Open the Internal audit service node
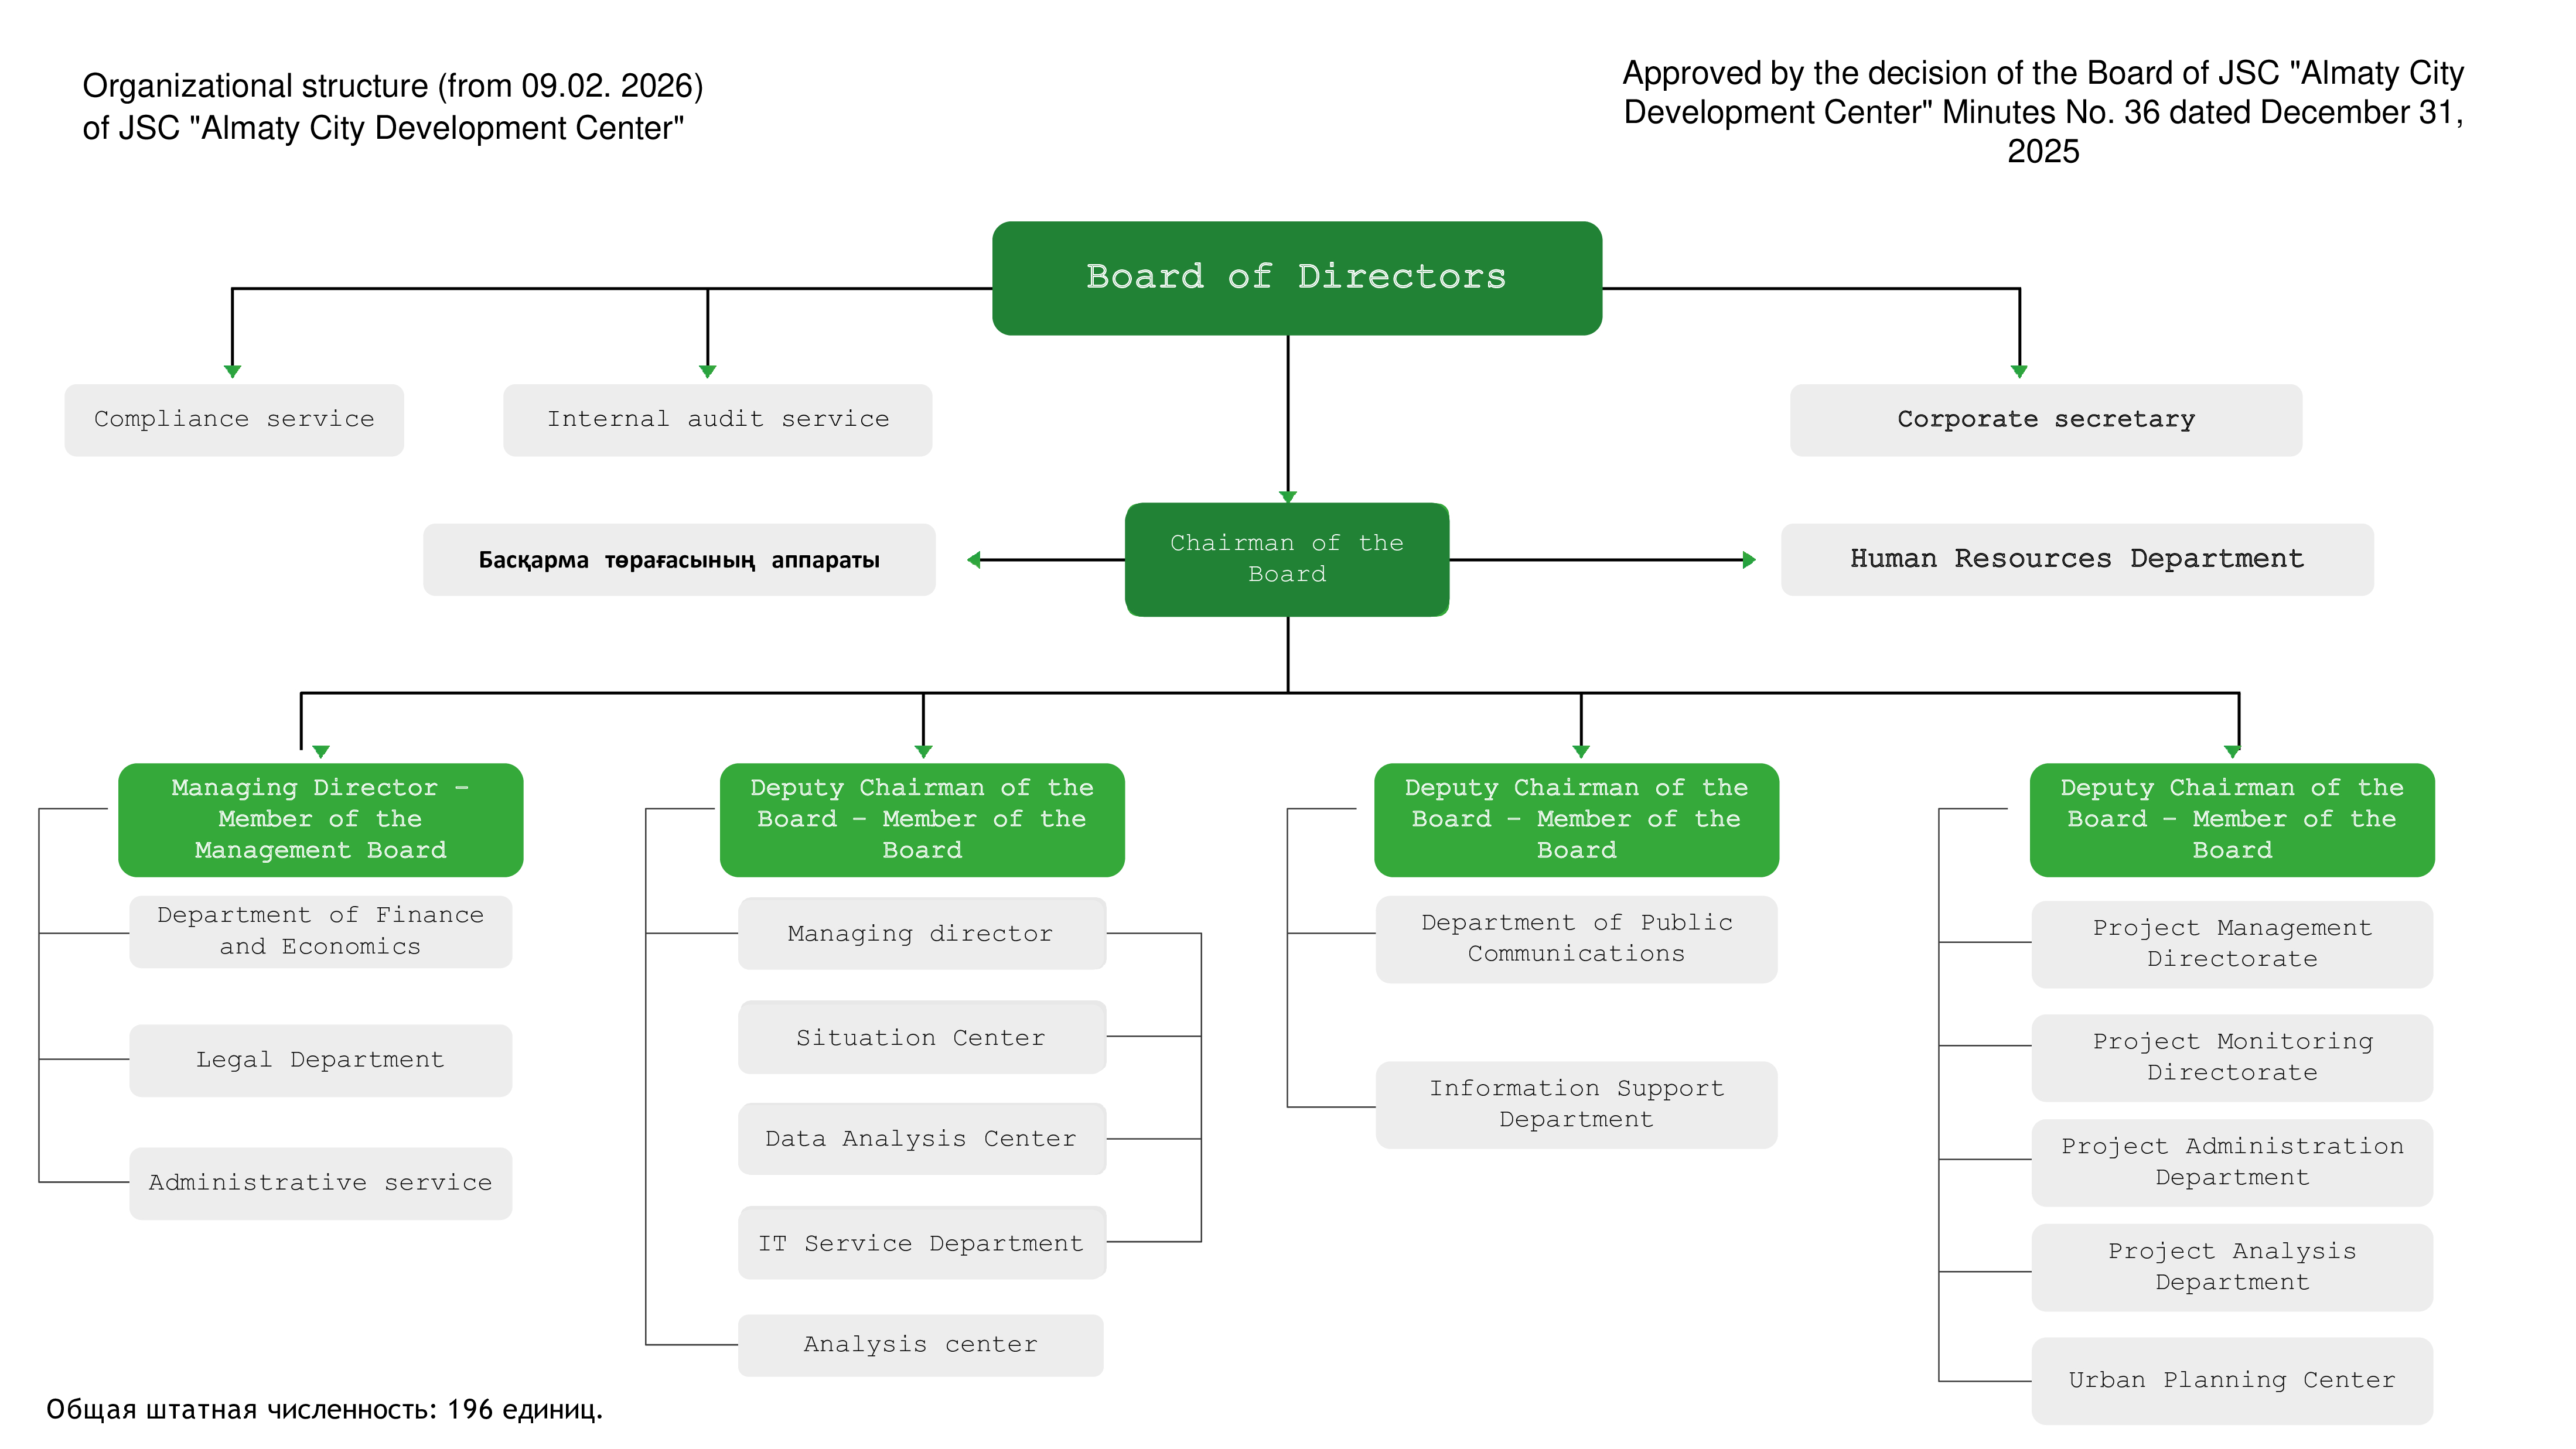Screen dimensions: 2576x1449 coord(717,419)
